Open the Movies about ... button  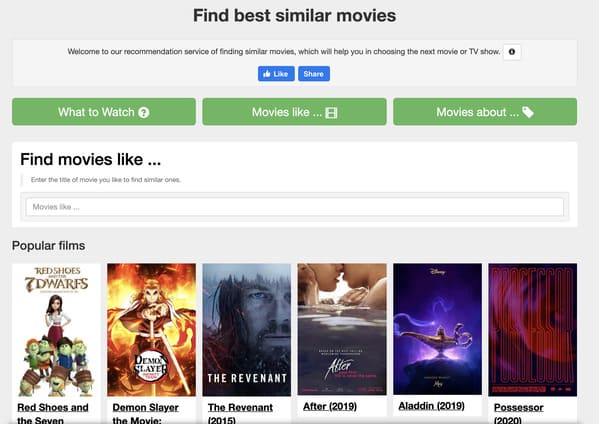click(x=485, y=112)
